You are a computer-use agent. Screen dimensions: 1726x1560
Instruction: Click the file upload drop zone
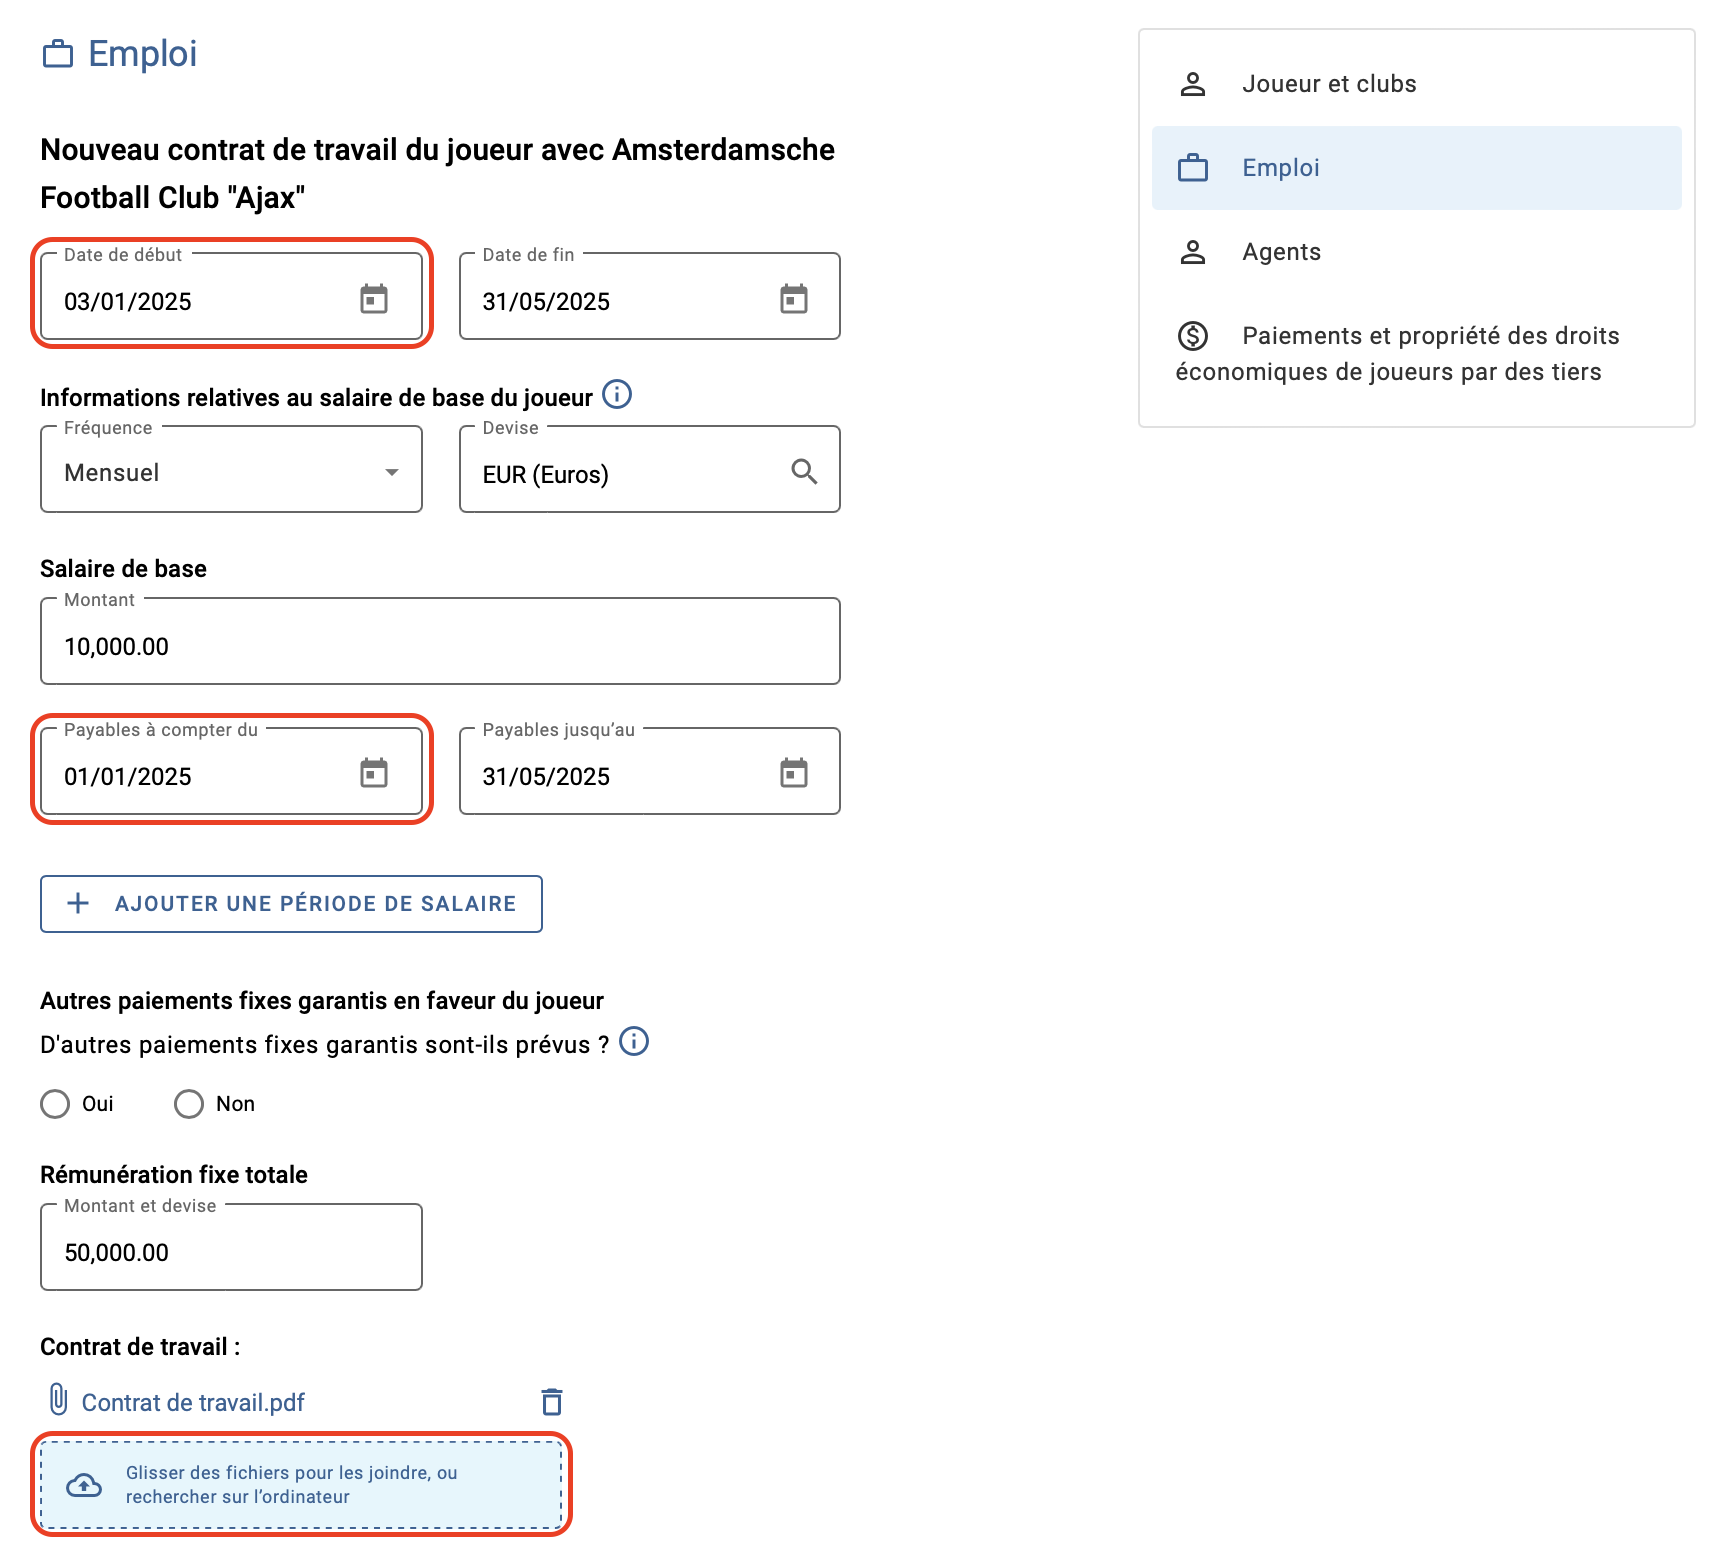point(301,1485)
